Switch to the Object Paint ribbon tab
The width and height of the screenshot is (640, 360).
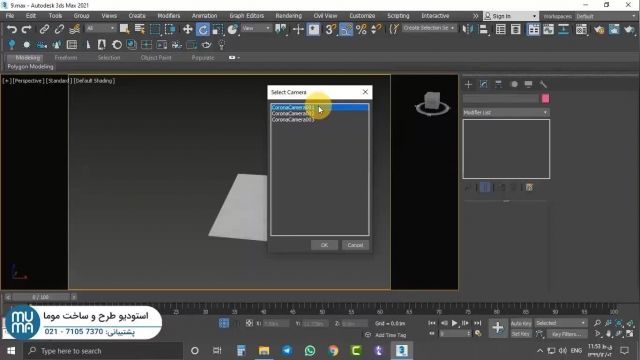point(156,58)
